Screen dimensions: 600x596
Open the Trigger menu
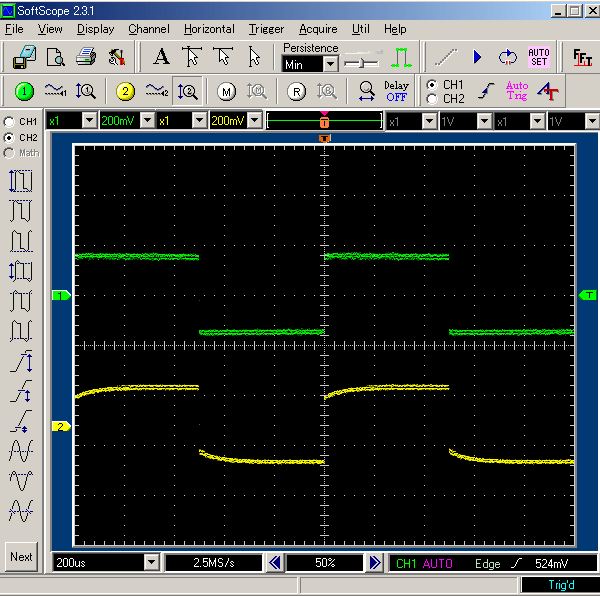point(266,29)
